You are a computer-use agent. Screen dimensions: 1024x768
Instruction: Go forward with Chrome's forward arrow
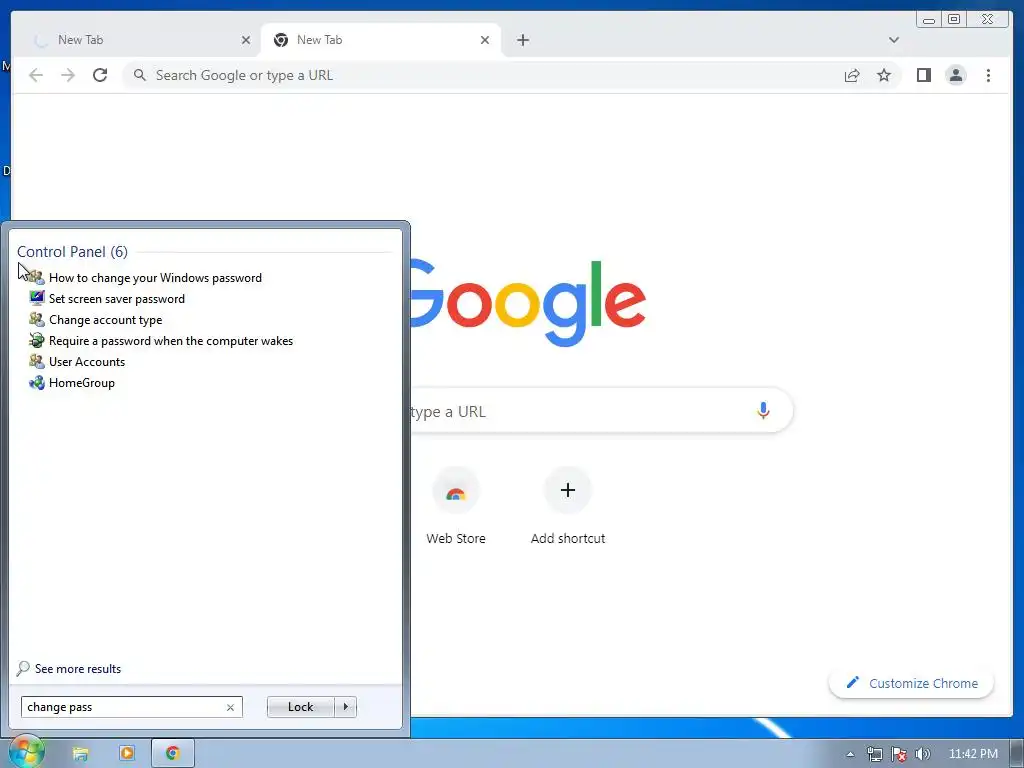(68, 75)
